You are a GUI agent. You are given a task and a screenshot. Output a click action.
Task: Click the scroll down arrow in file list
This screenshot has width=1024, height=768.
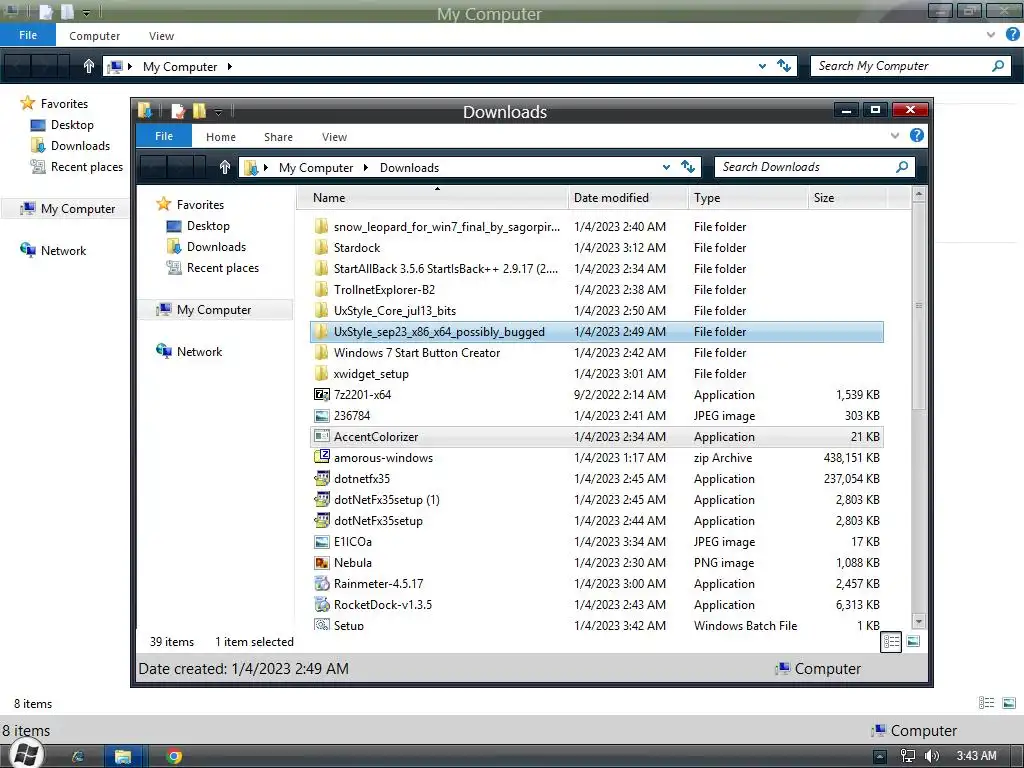[x=918, y=621]
